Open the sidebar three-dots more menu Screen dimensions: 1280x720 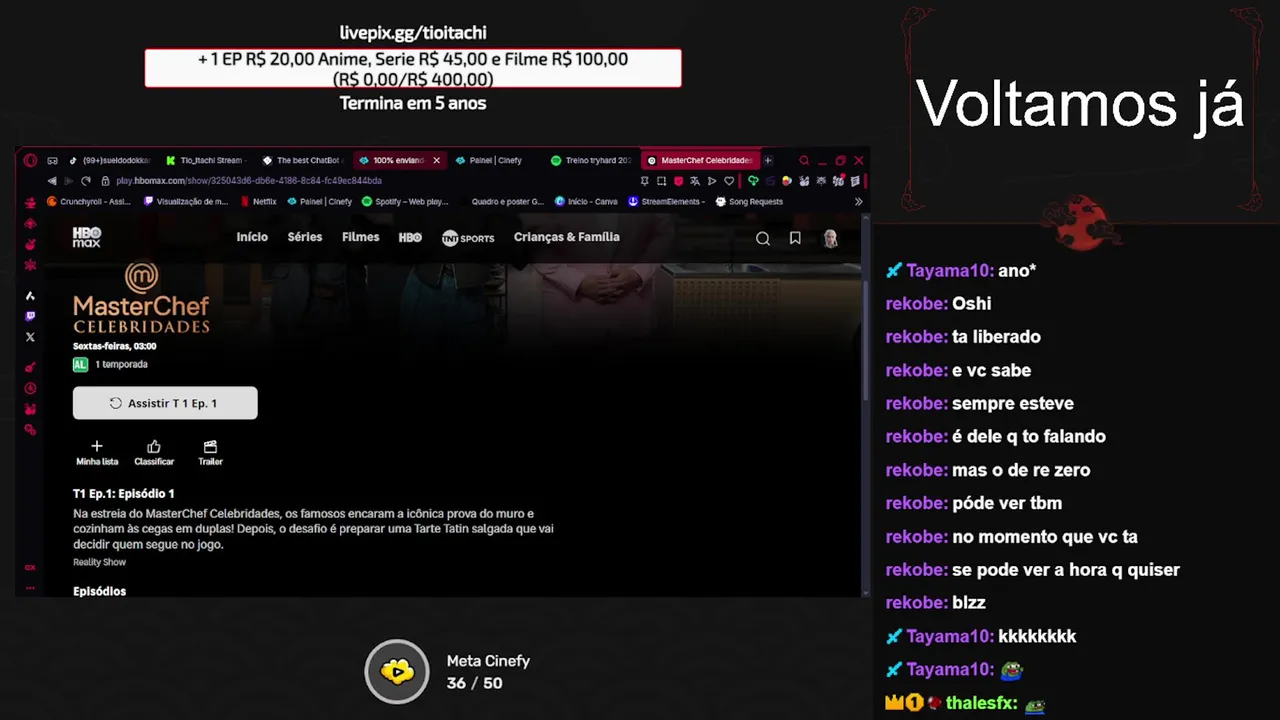(30, 587)
